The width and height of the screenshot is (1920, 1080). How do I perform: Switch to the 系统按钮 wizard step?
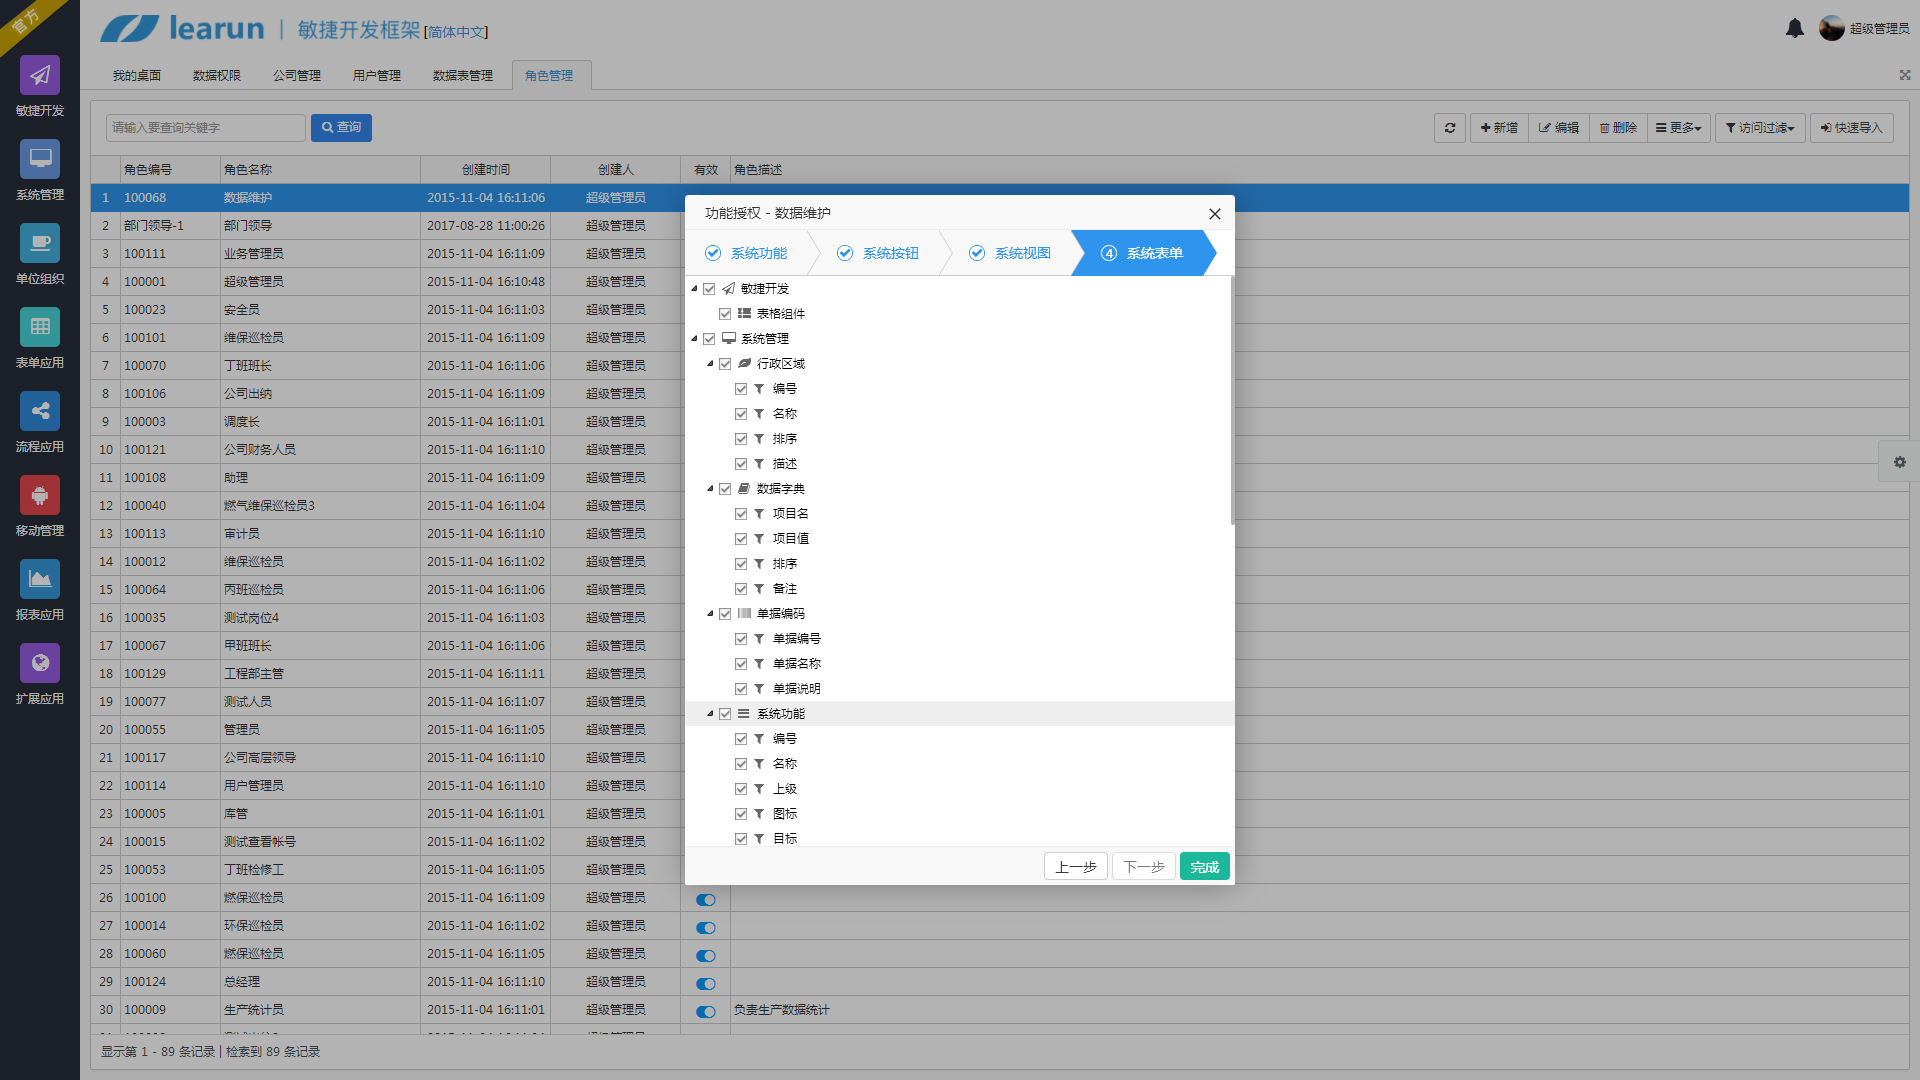tap(878, 254)
